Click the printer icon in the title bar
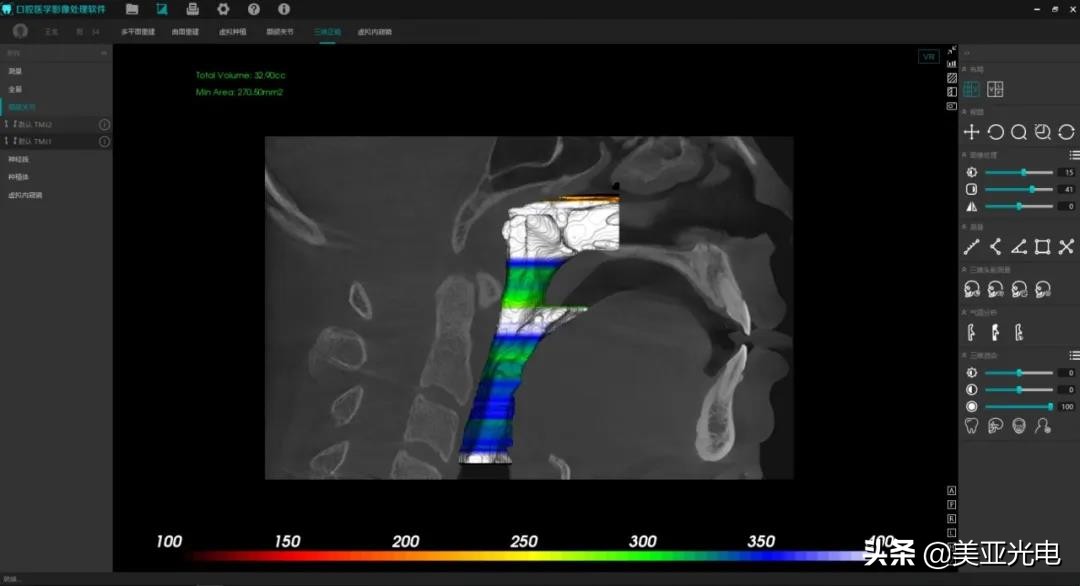The height and width of the screenshot is (586, 1080). point(192,9)
